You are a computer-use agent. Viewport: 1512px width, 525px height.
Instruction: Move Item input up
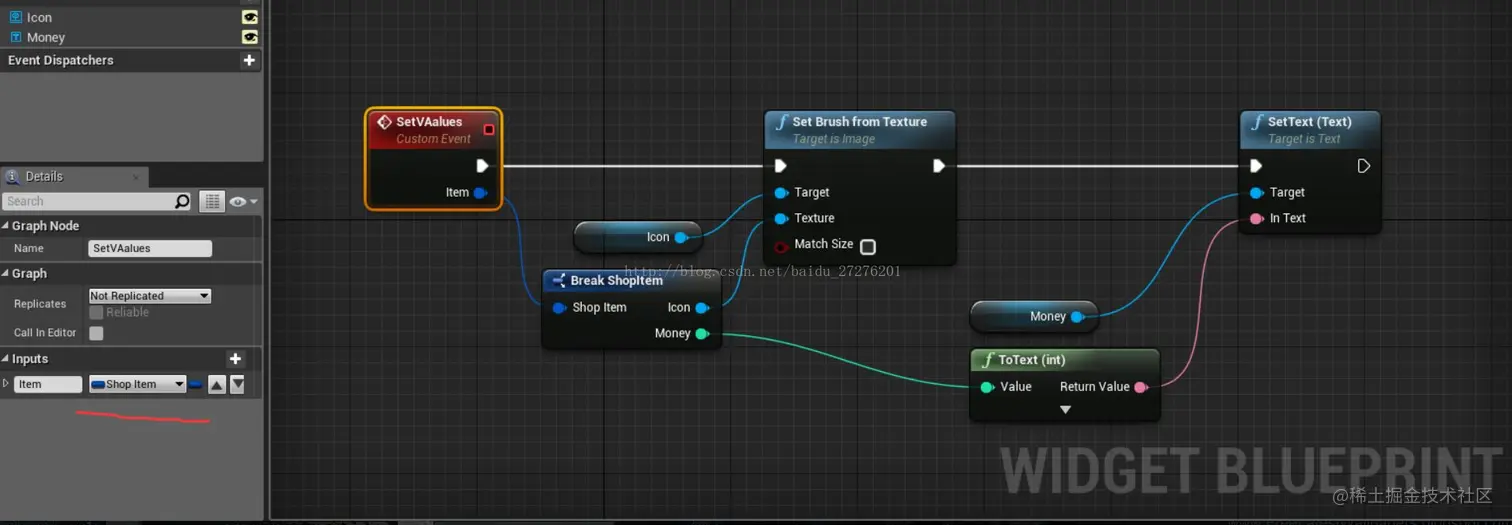pyautogui.click(x=216, y=384)
